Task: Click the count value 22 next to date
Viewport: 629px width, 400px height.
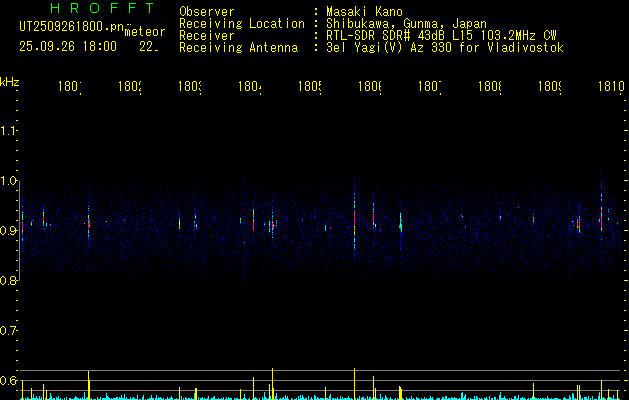Action: coord(149,47)
